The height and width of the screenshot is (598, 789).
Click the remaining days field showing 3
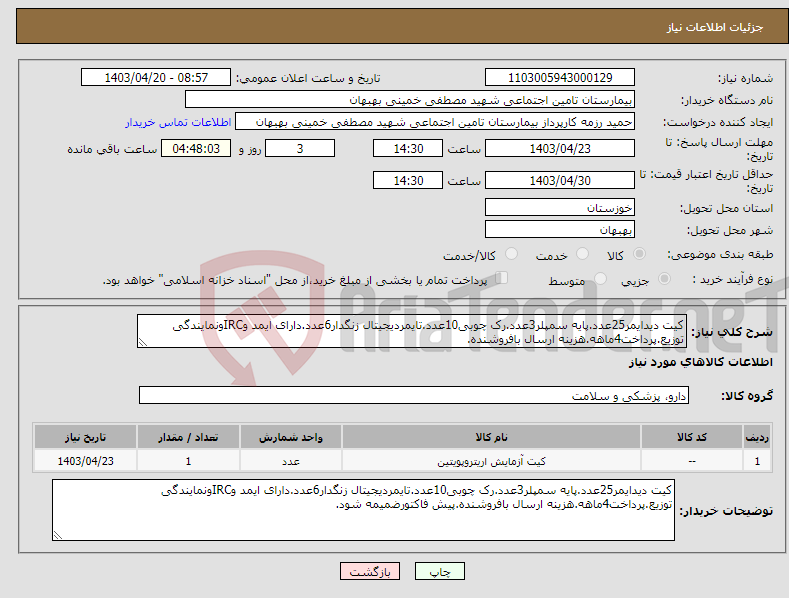tap(300, 148)
